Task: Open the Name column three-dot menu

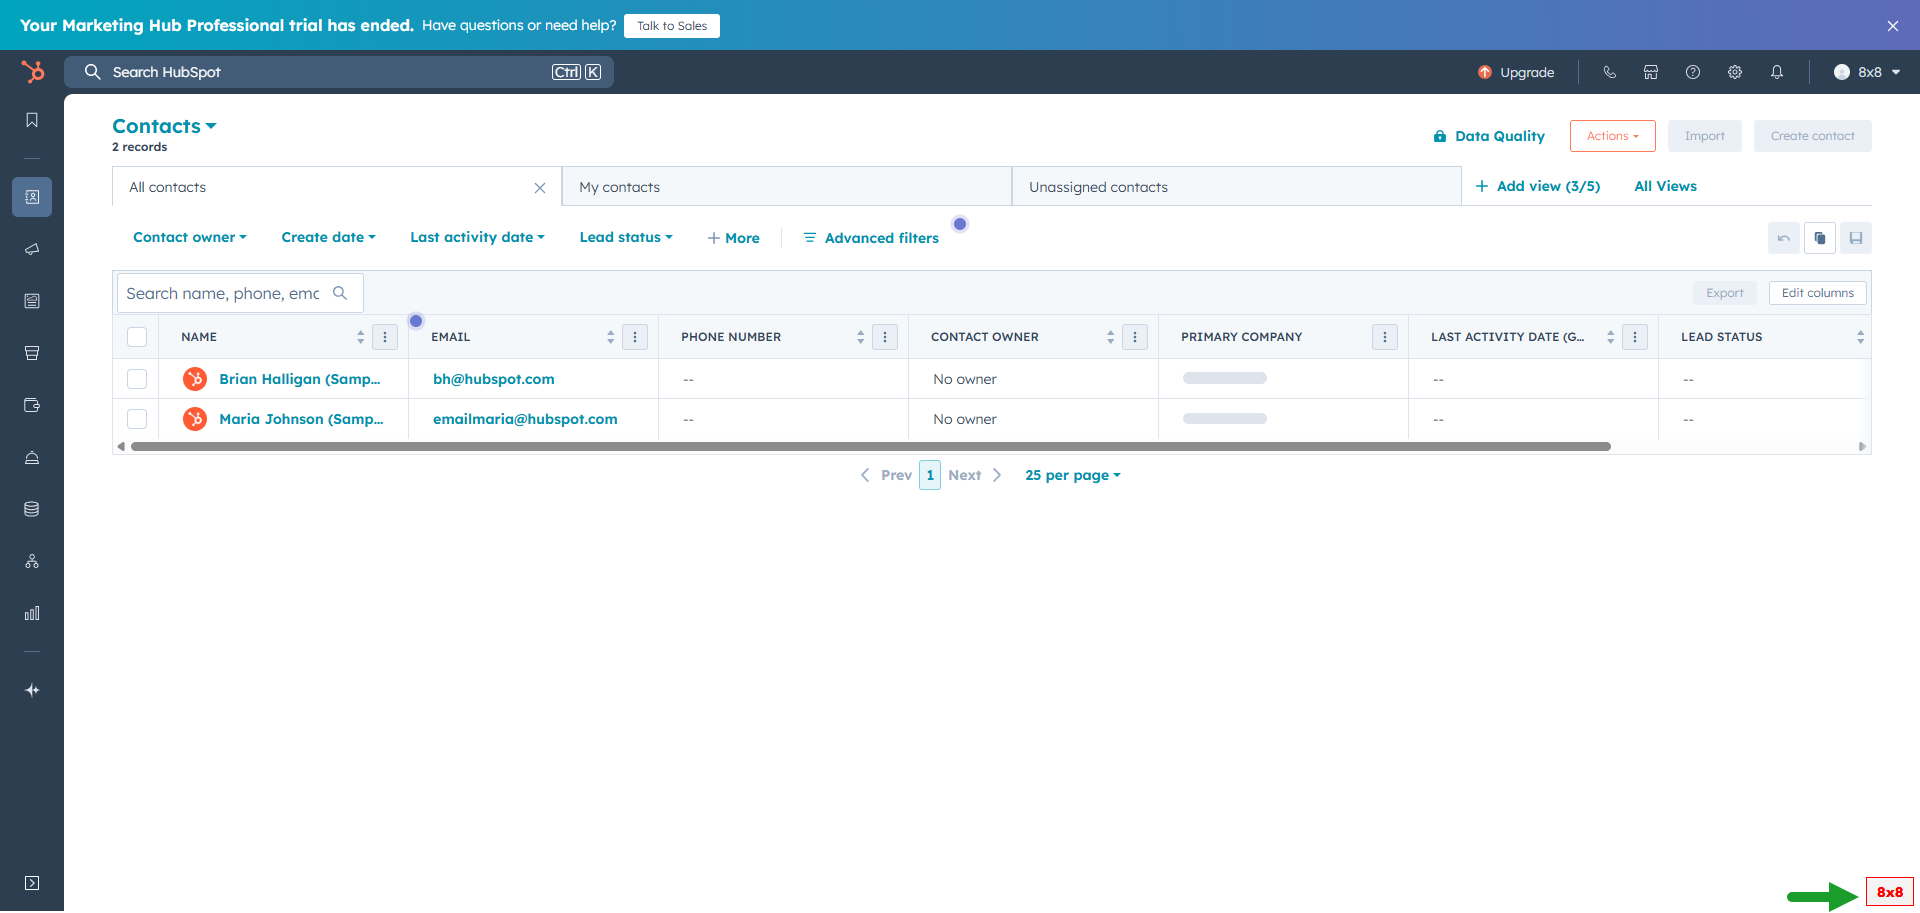Action: 385,337
